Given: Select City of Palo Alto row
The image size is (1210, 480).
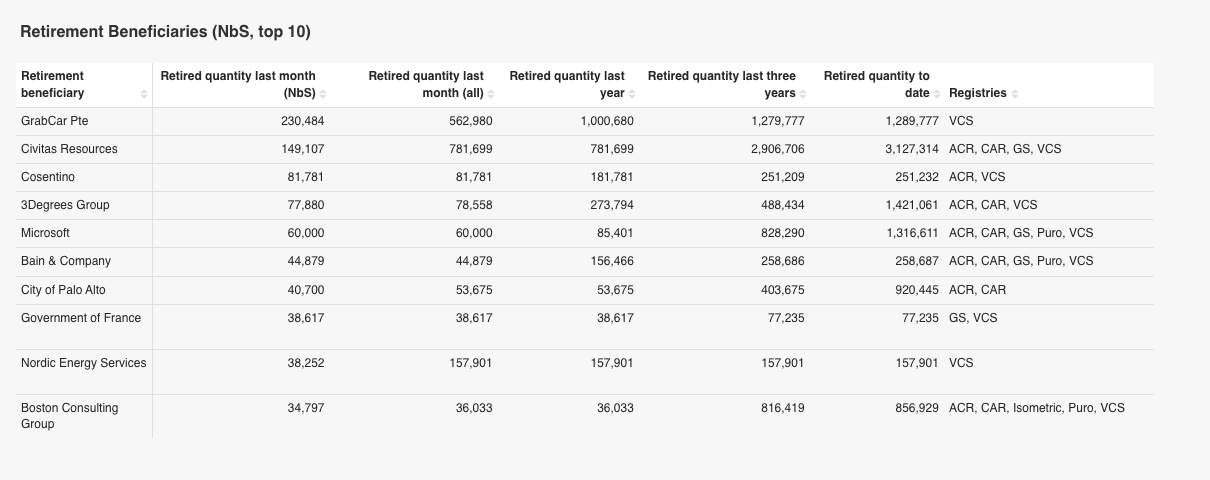Looking at the screenshot, I should (63, 290).
